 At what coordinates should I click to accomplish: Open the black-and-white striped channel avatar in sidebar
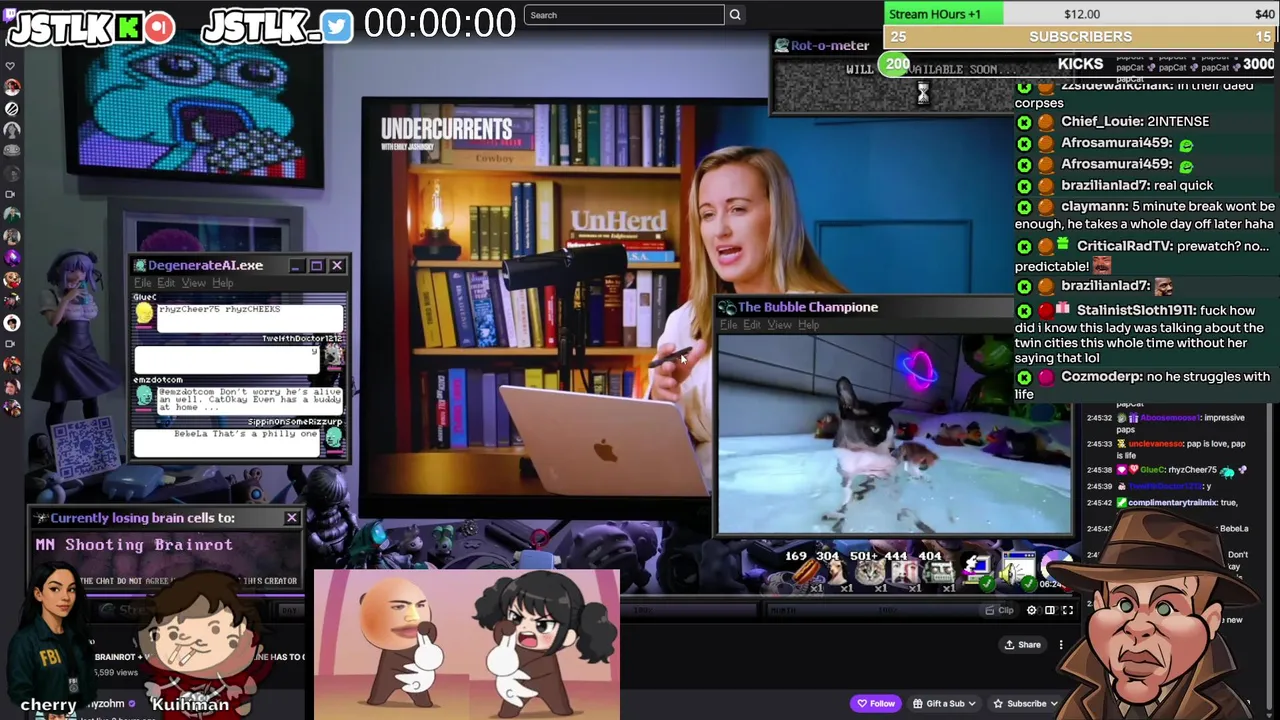click(12, 108)
